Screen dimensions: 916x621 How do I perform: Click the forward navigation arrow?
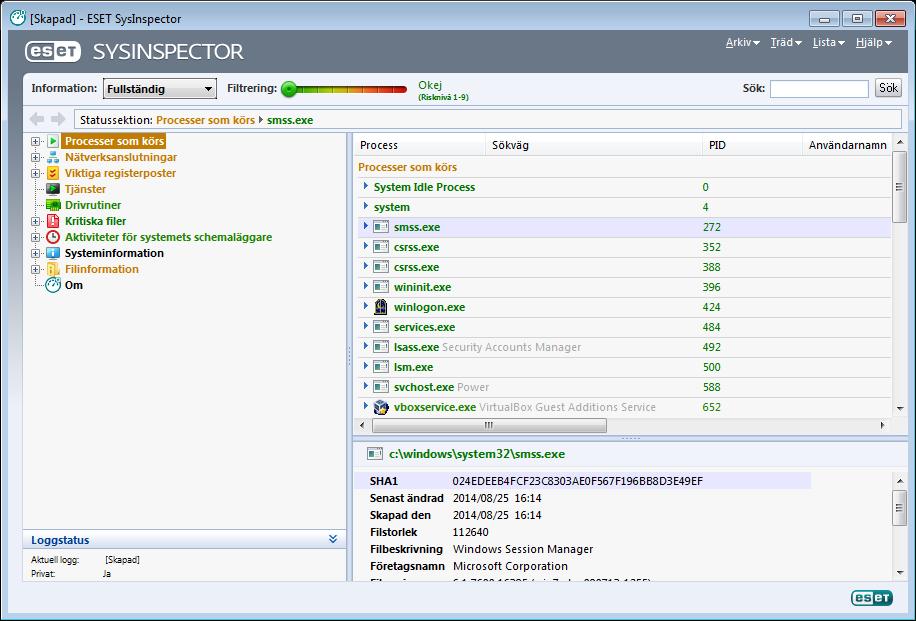pos(58,119)
